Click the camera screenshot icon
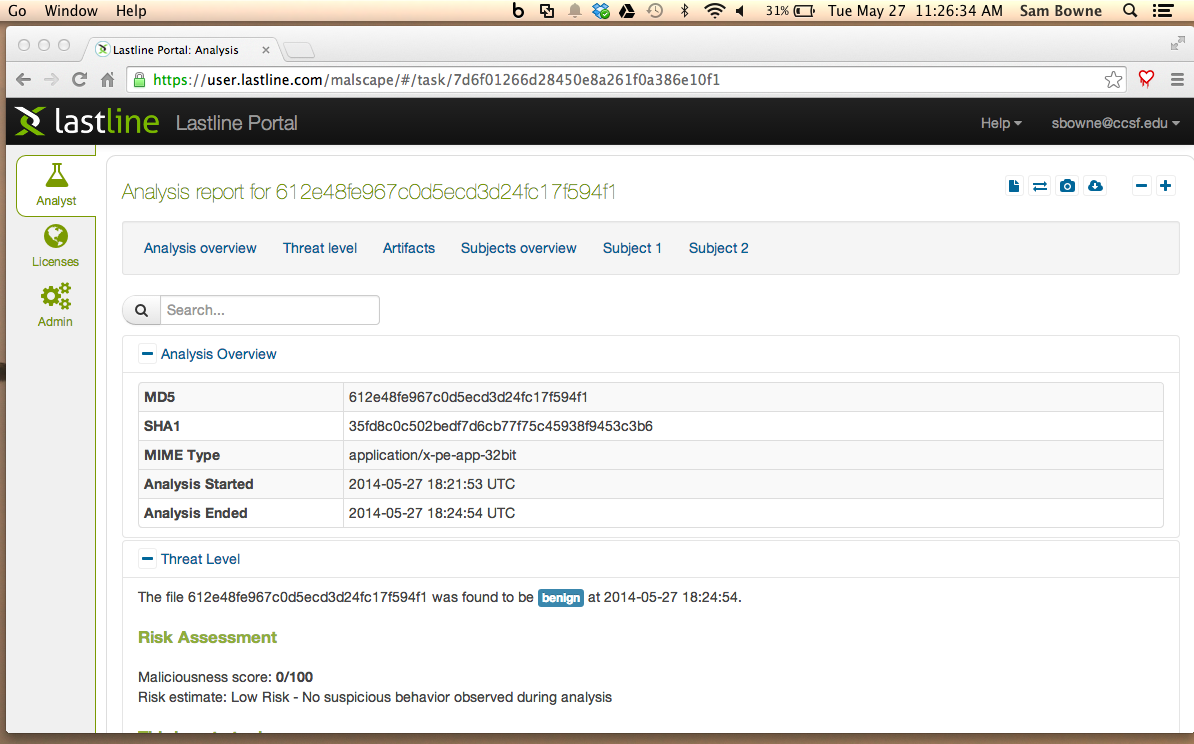This screenshot has height=744, width=1194. click(1068, 186)
